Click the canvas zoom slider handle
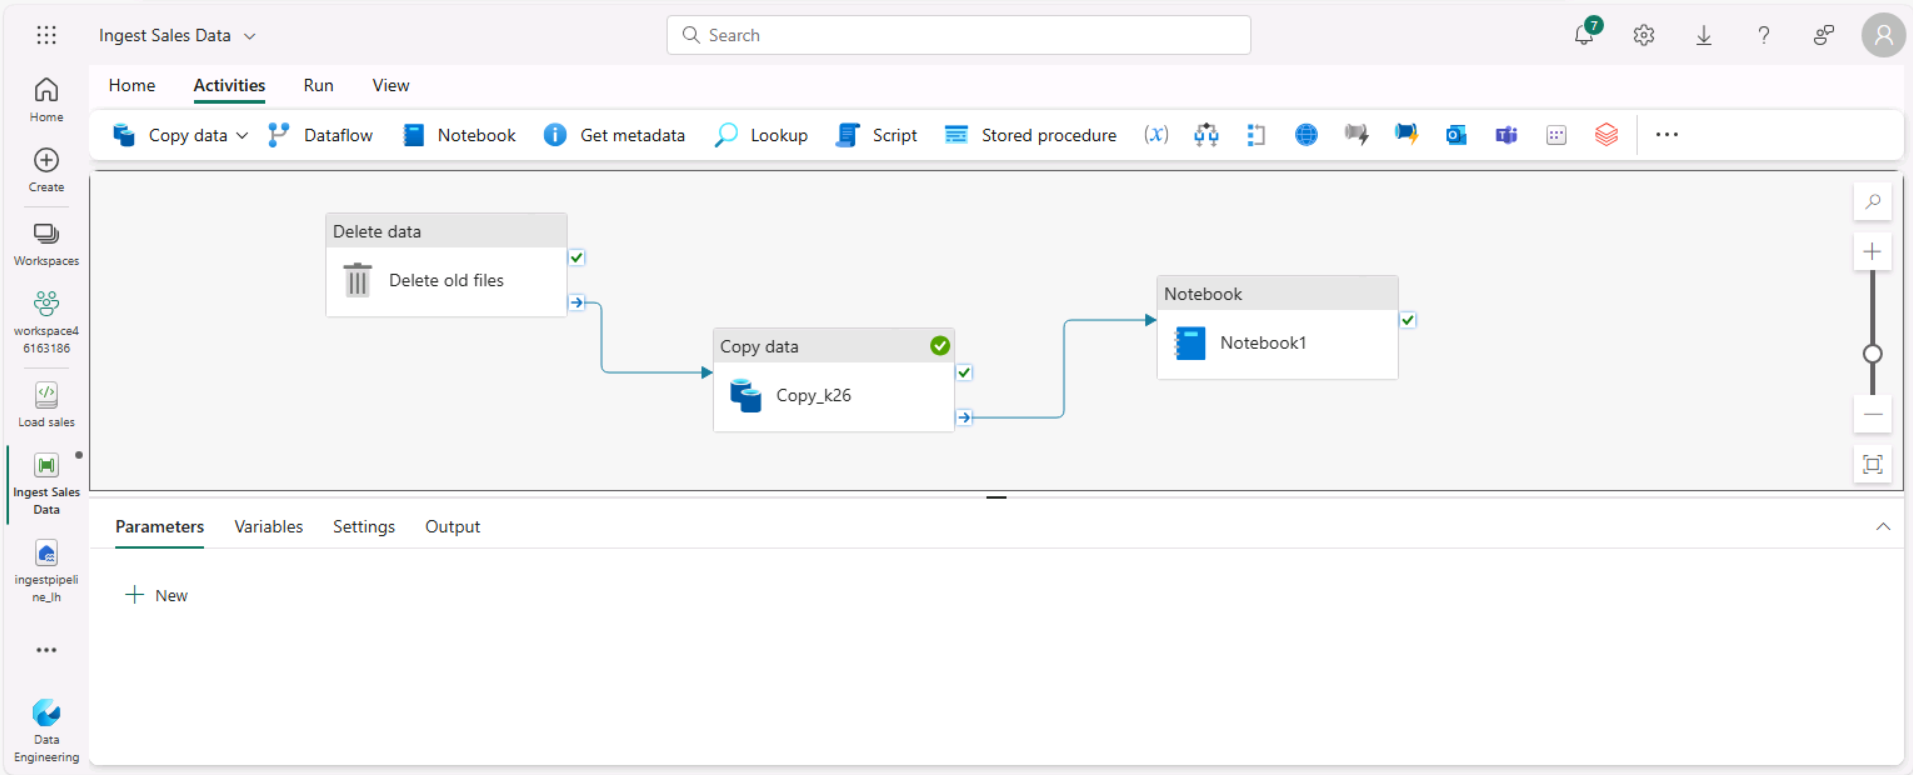 pos(1873,354)
